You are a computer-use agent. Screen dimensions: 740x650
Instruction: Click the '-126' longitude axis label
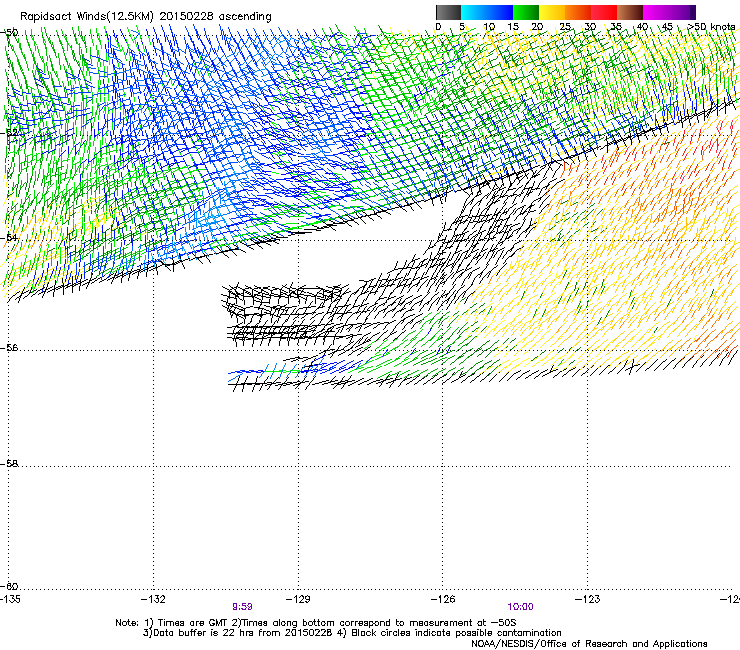click(443, 599)
